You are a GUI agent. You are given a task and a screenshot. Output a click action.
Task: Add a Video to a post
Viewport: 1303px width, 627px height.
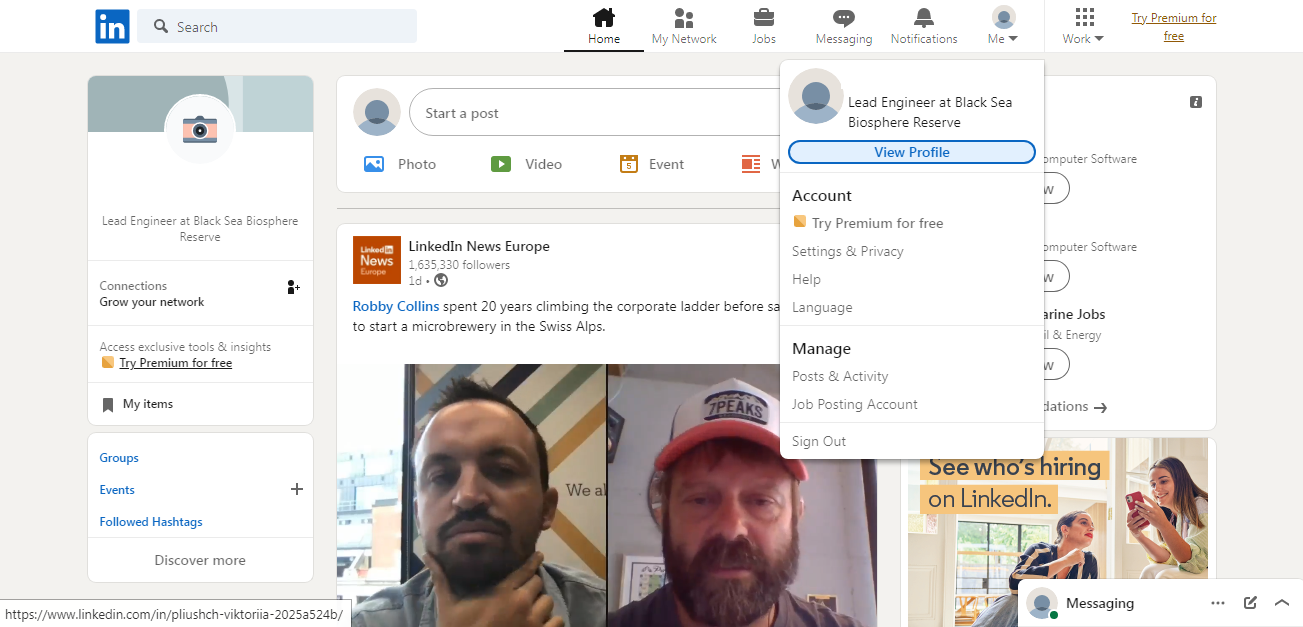[527, 164]
